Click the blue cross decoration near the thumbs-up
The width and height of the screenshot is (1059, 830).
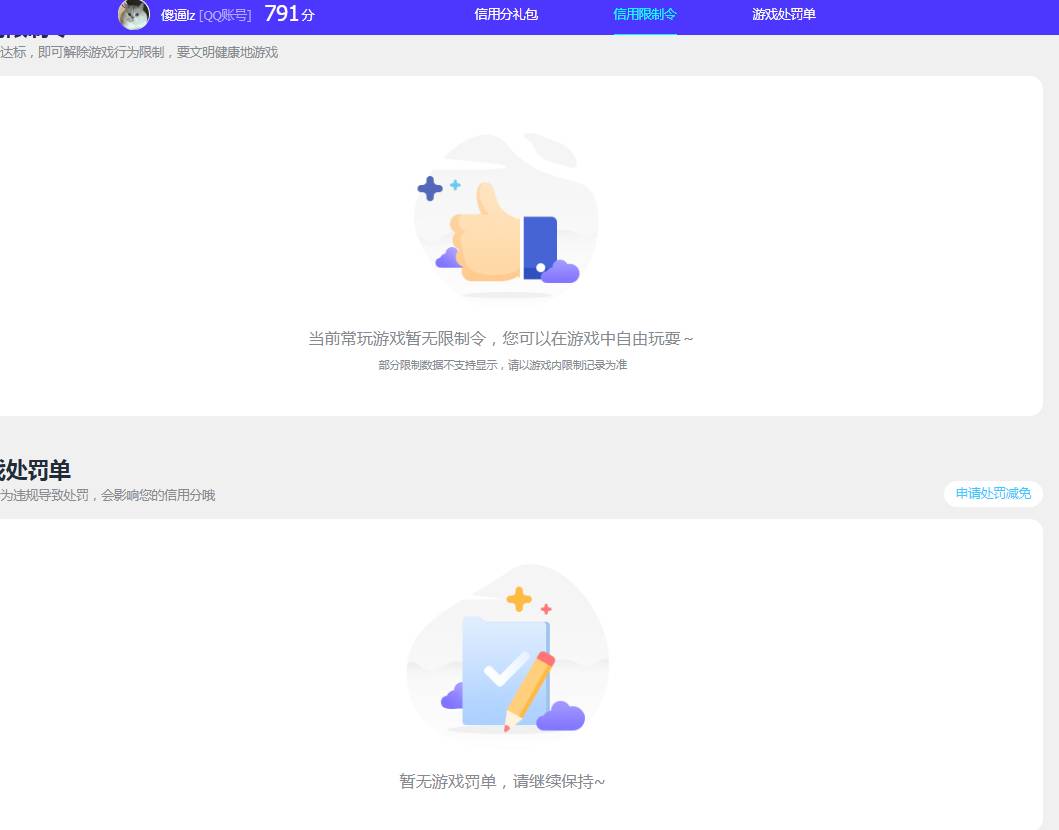428,186
